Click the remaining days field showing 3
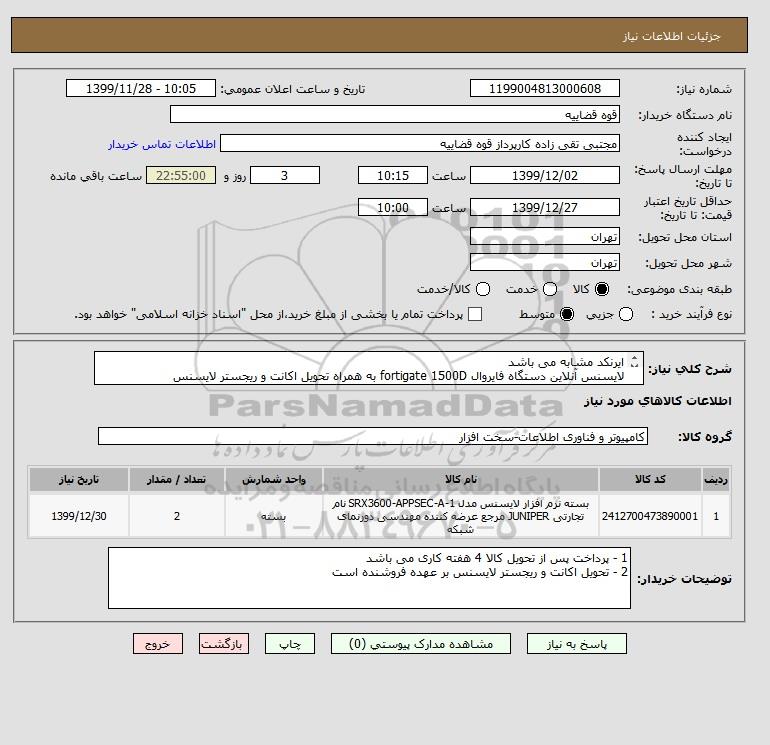Viewport: 770px width, 745px height. [285, 175]
